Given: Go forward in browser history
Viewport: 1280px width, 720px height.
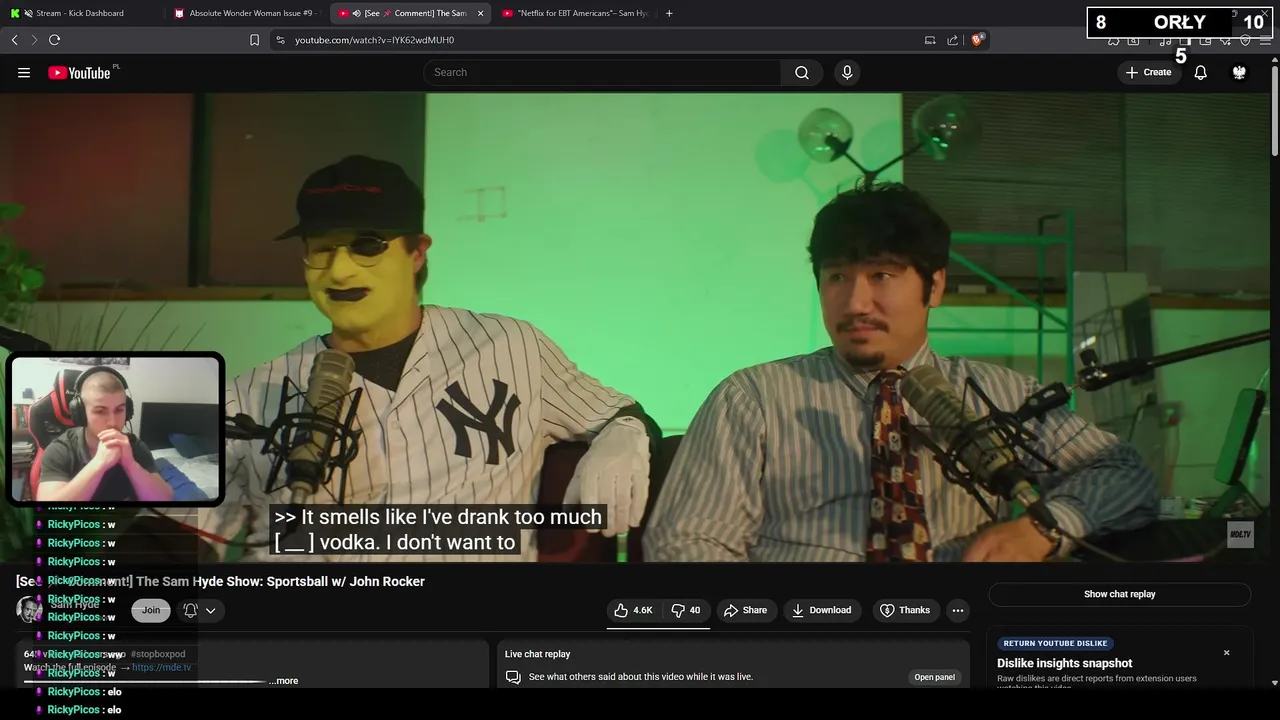Looking at the screenshot, I should (x=34, y=40).
